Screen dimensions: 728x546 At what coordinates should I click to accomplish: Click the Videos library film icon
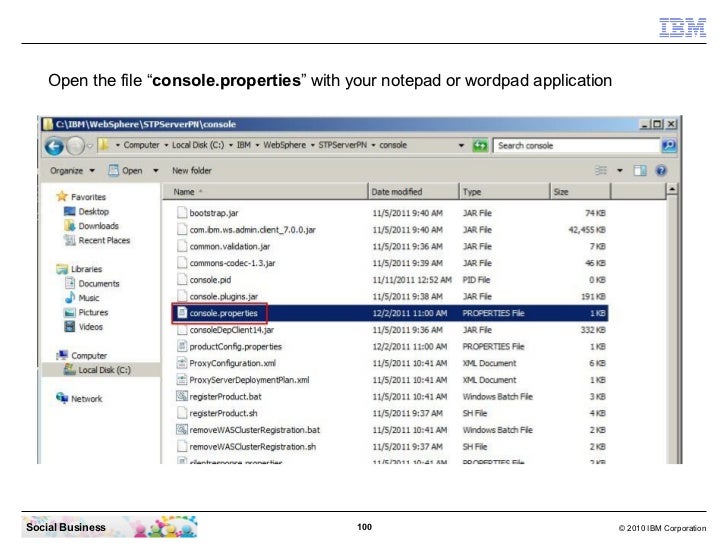[x=70, y=326]
